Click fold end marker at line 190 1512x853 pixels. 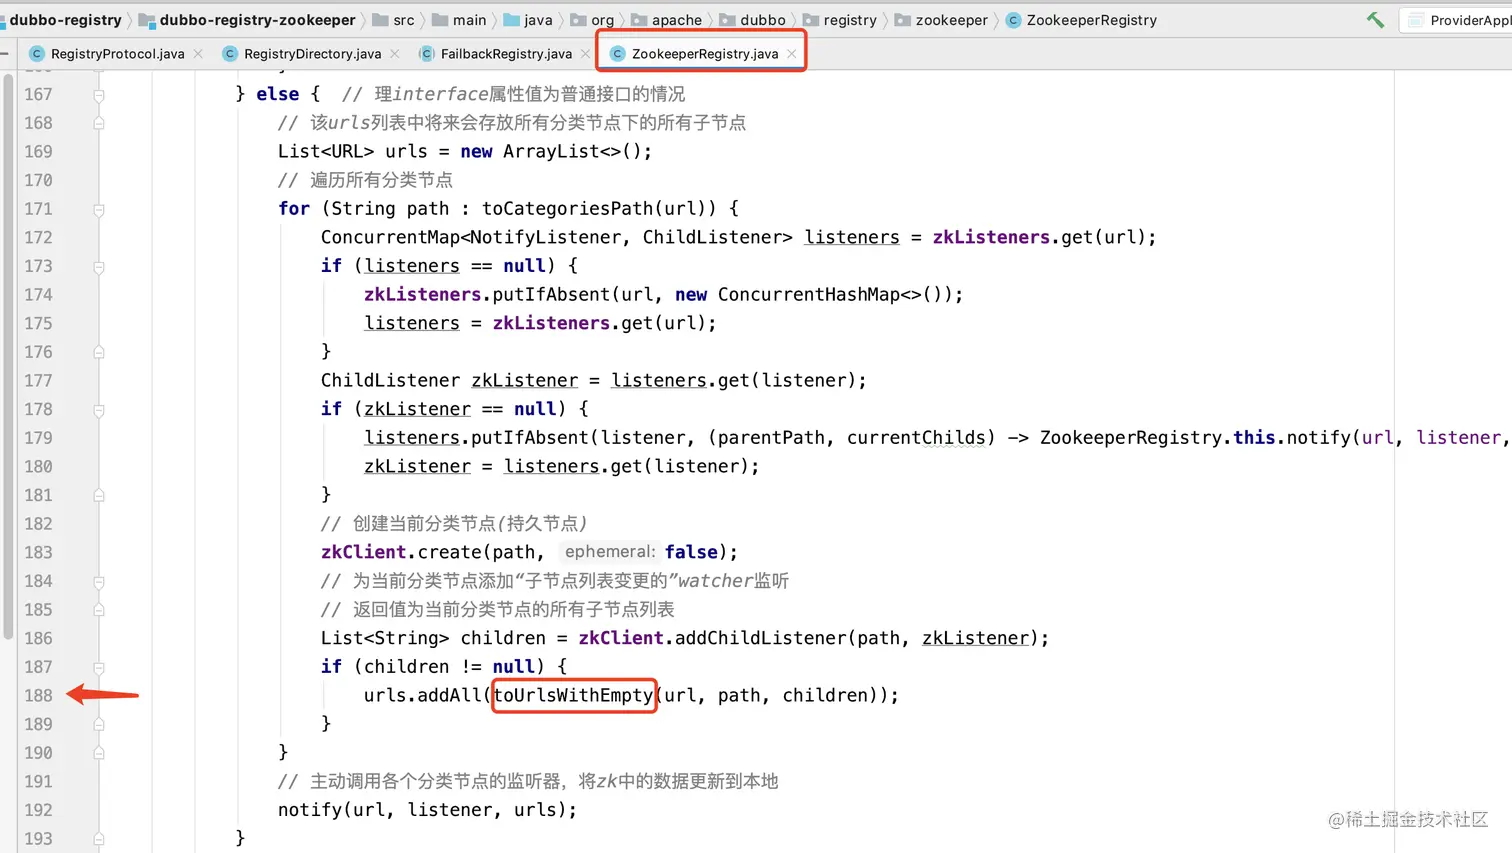point(99,753)
